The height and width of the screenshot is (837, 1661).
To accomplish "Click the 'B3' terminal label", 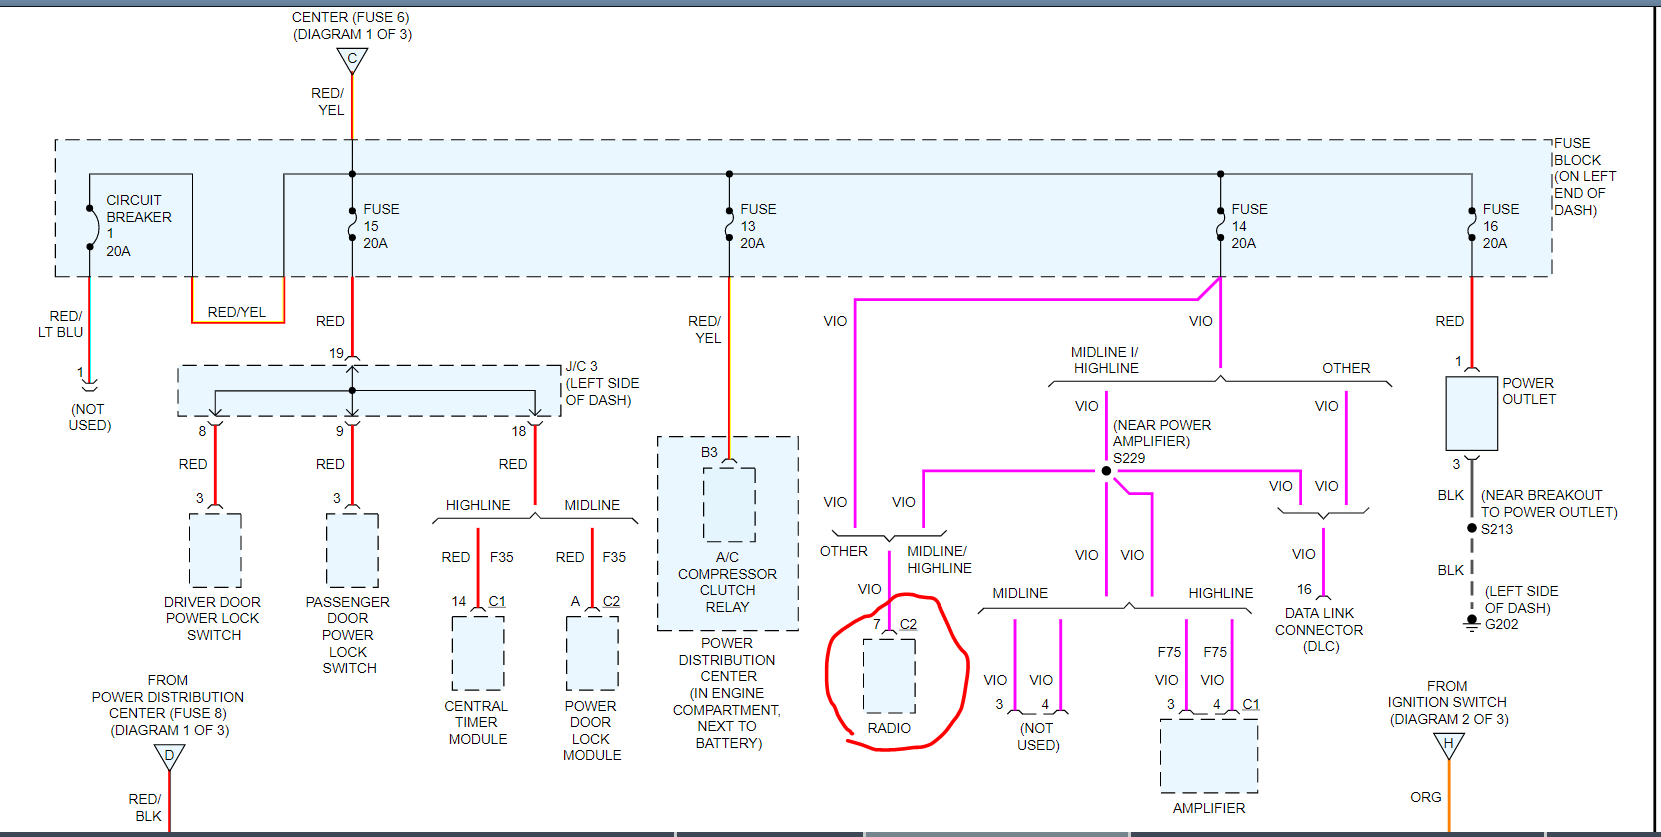I will [x=709, y=452].
